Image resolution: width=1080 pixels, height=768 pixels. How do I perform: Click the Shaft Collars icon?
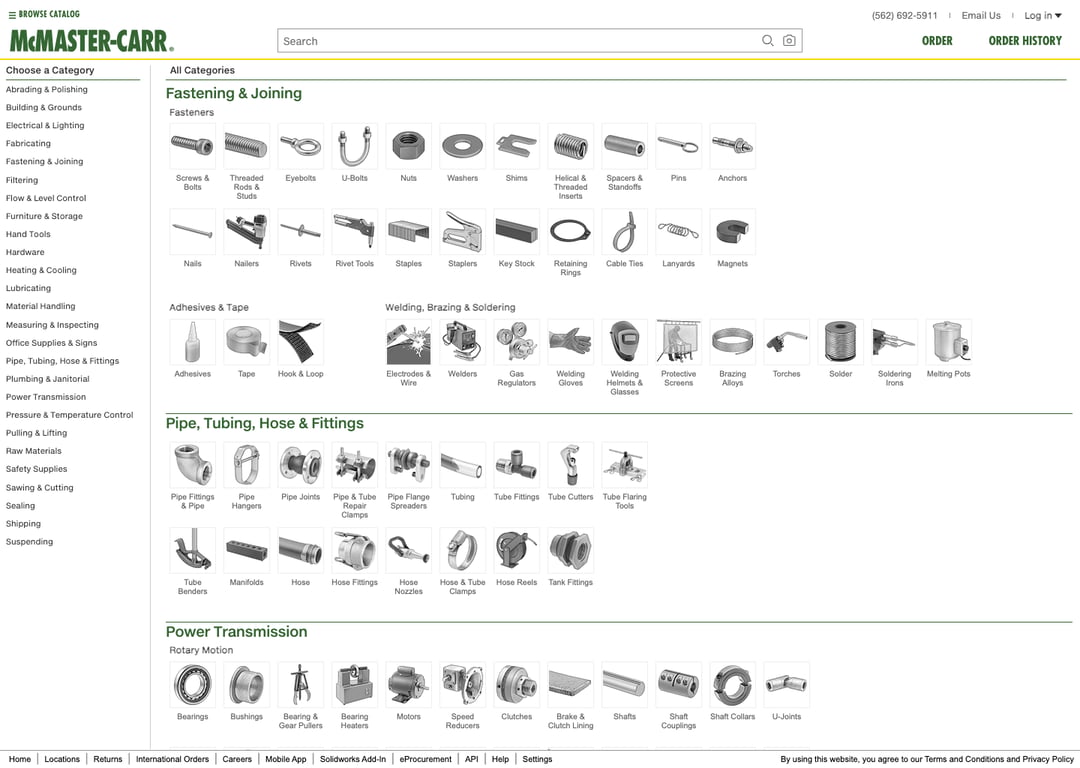(x=732, y=685)
